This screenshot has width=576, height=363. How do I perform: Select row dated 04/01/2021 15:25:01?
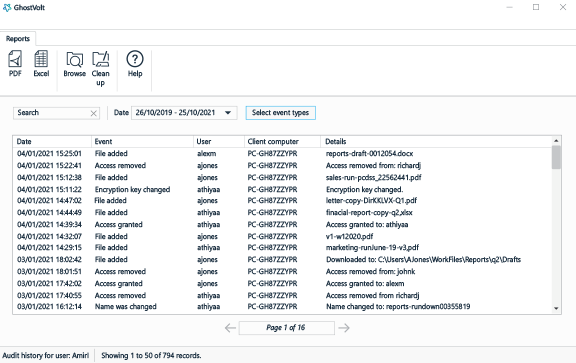click(x=282, y=154)
